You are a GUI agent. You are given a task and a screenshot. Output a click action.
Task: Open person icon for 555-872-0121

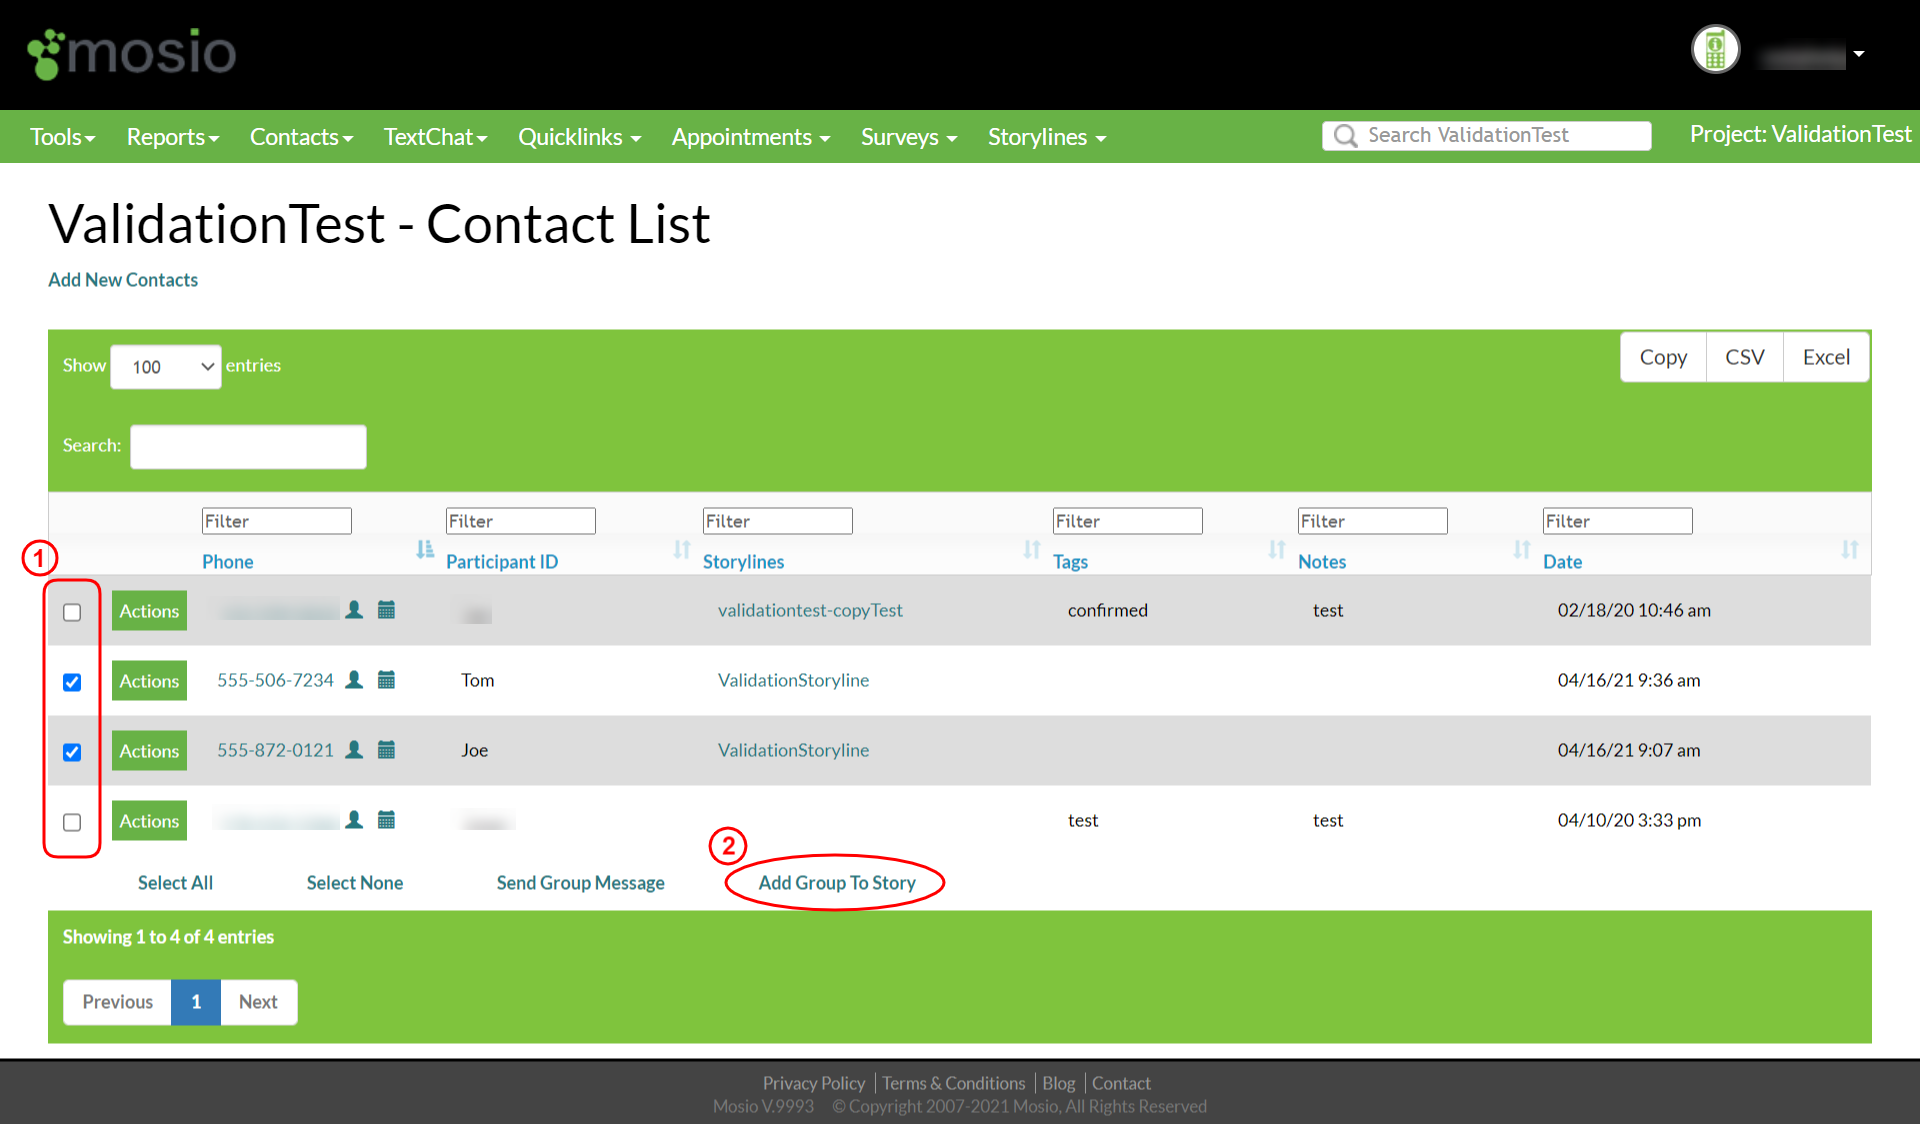point(354,750)
